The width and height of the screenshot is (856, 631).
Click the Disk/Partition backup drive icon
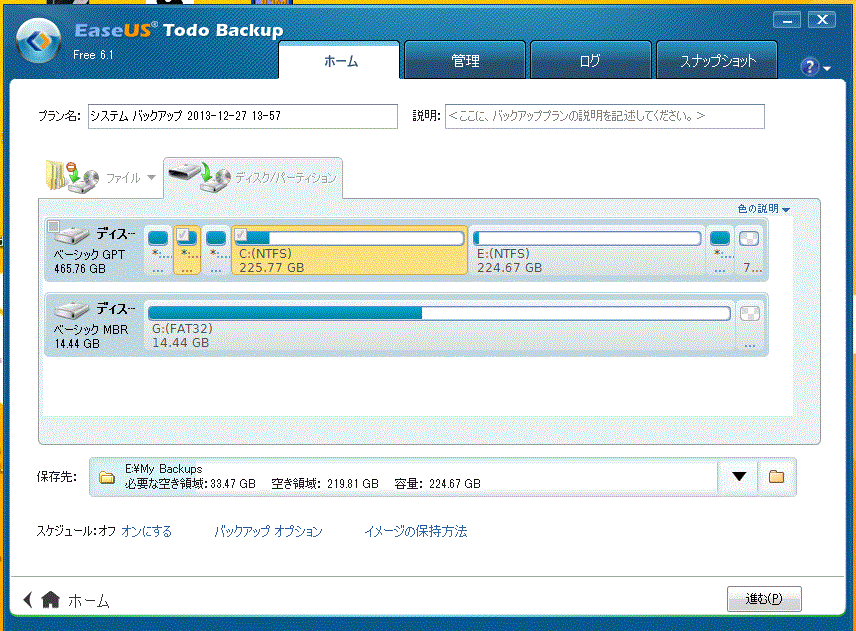199,177
